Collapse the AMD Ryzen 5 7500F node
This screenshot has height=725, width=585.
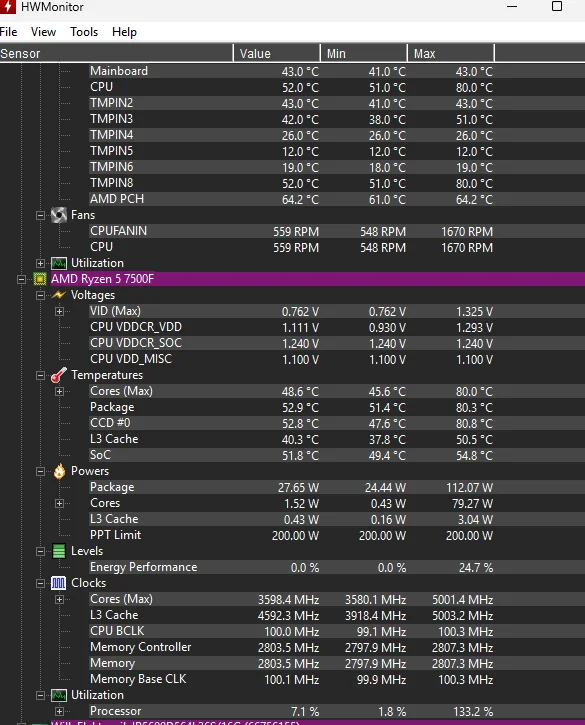pyautogui.click(x=21, y=279)
